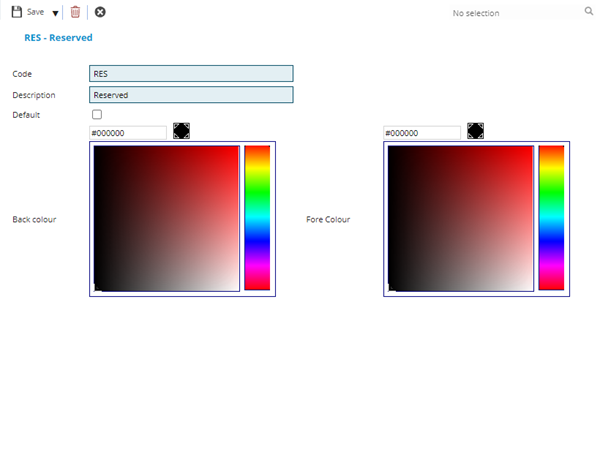
Task: Click the Default field label
Action: [27, 115]
